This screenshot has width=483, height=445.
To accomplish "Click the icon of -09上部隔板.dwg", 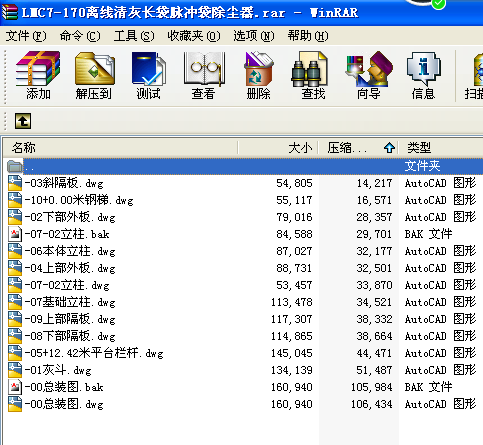I will click(15, 319).
